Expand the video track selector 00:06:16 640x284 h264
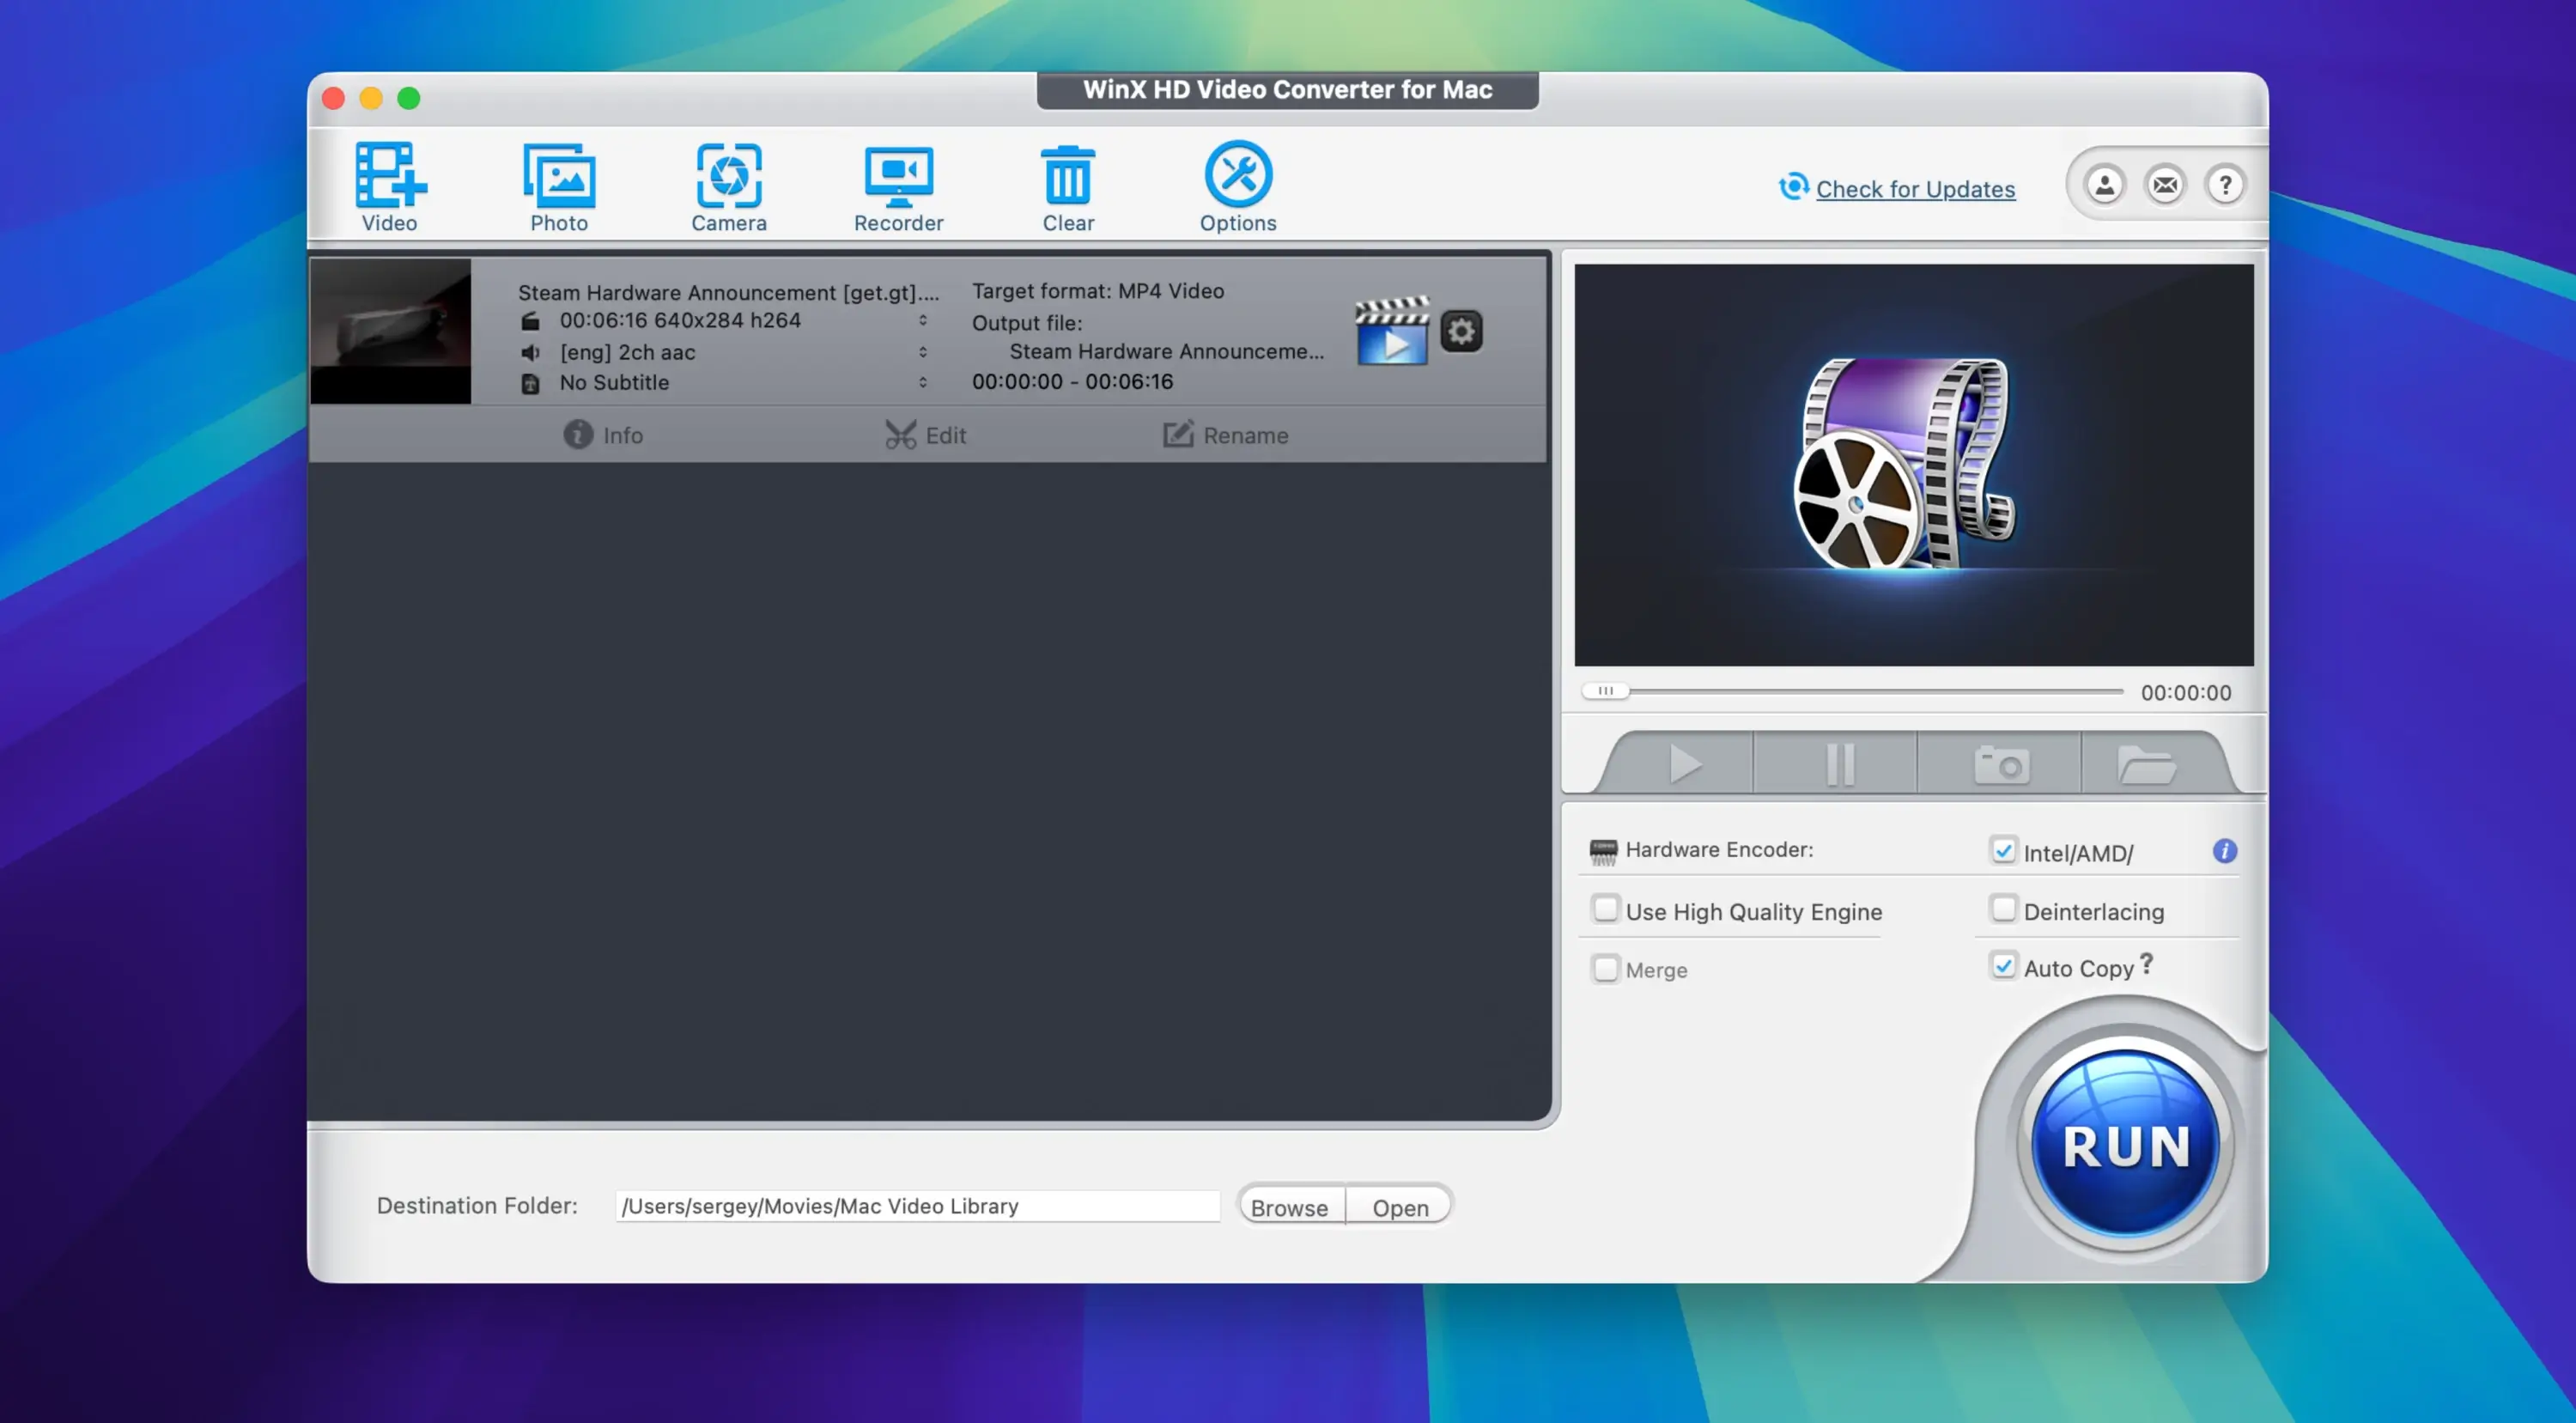This screenshot has width=2576, height=1423. tap(923, 320)
